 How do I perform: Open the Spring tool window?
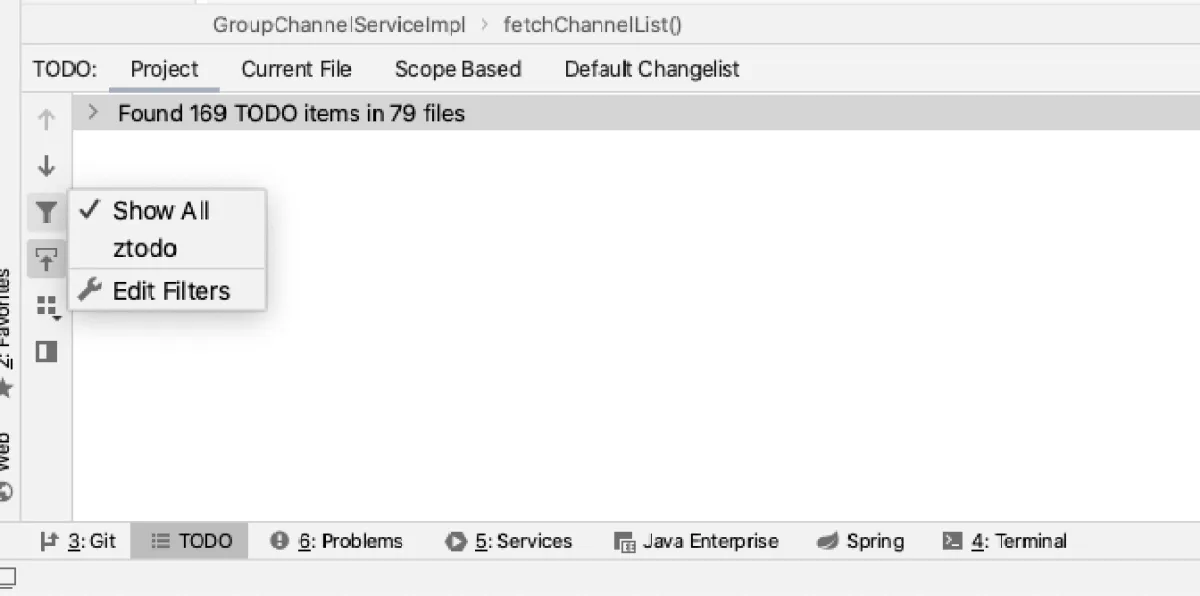coord(861,541)
